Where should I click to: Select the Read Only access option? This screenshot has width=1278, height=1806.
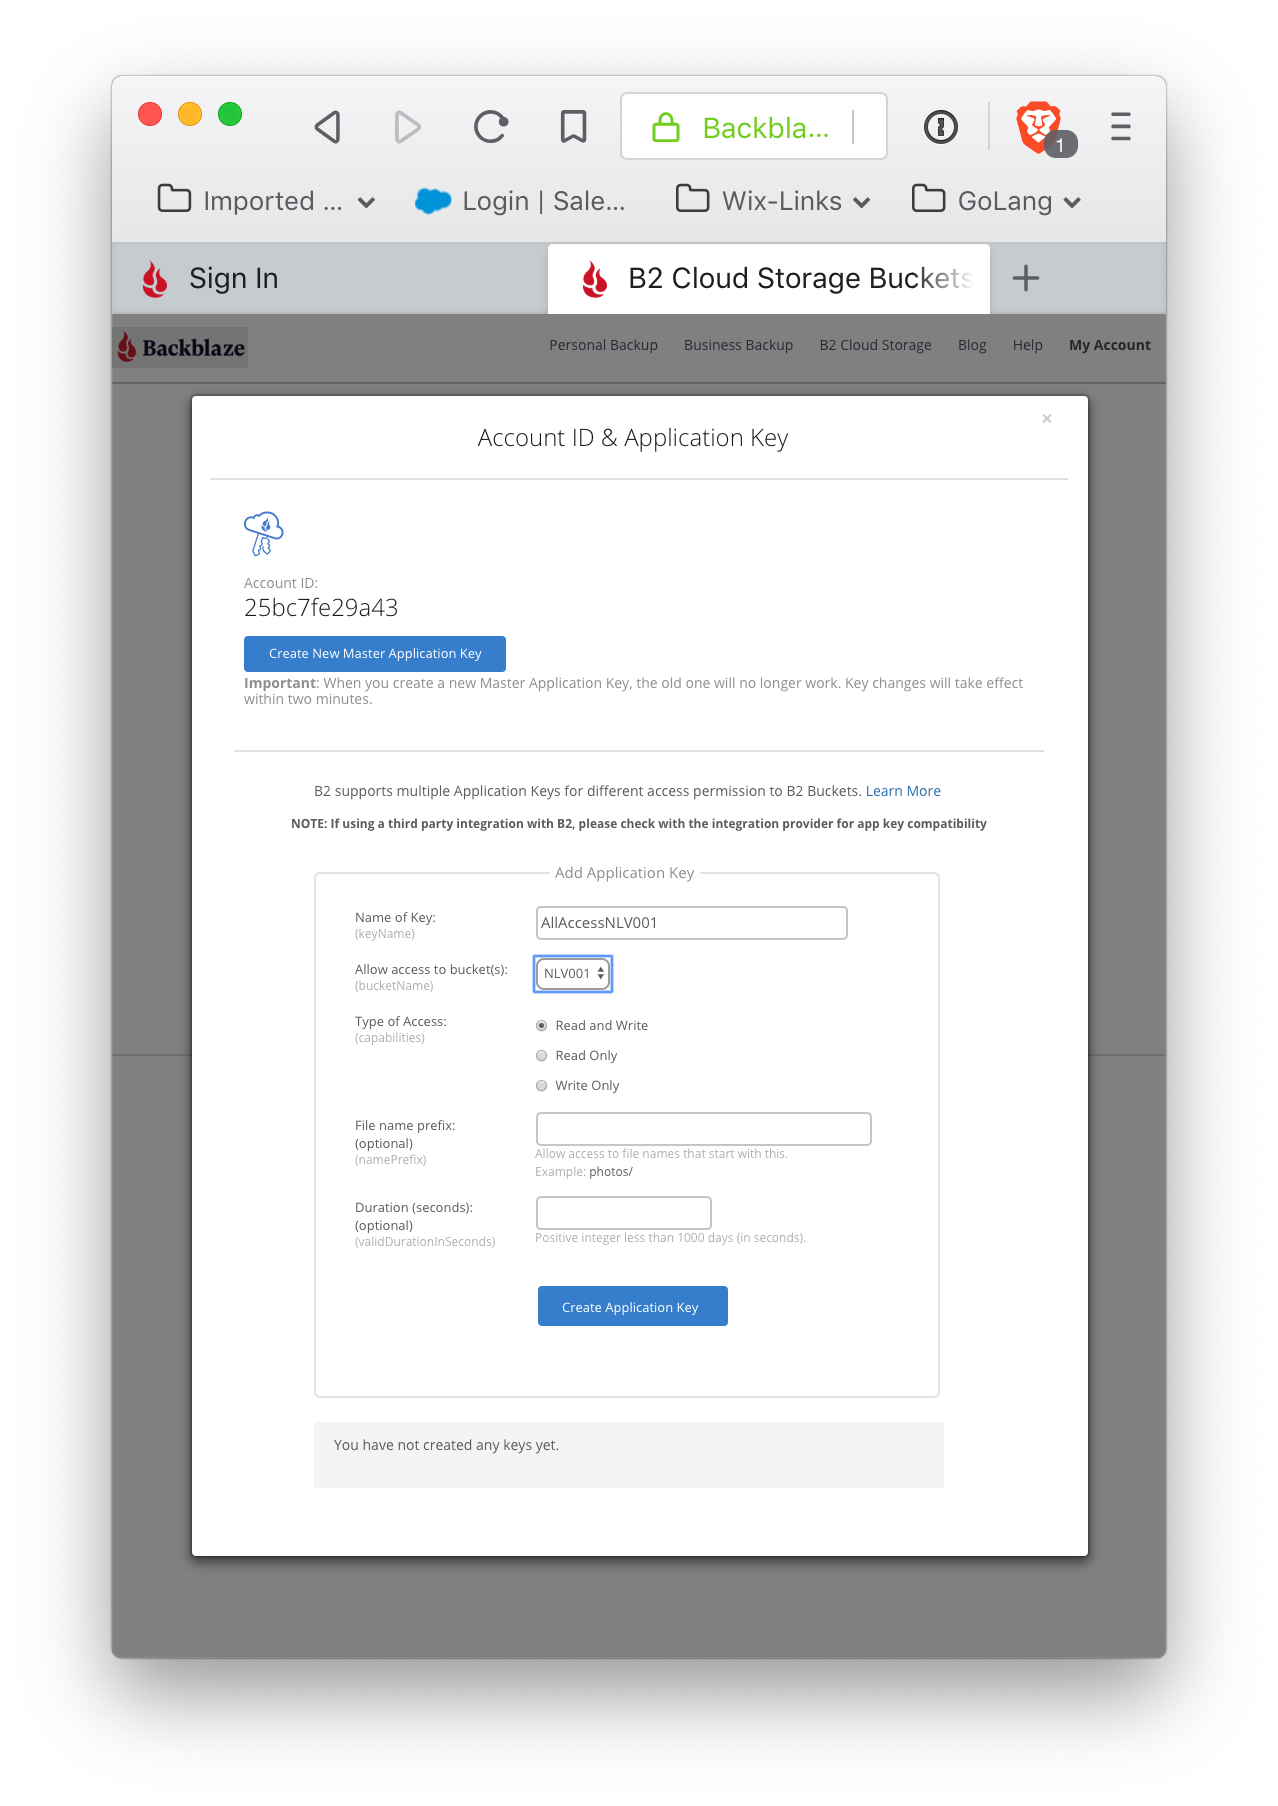pos(542,1056)
